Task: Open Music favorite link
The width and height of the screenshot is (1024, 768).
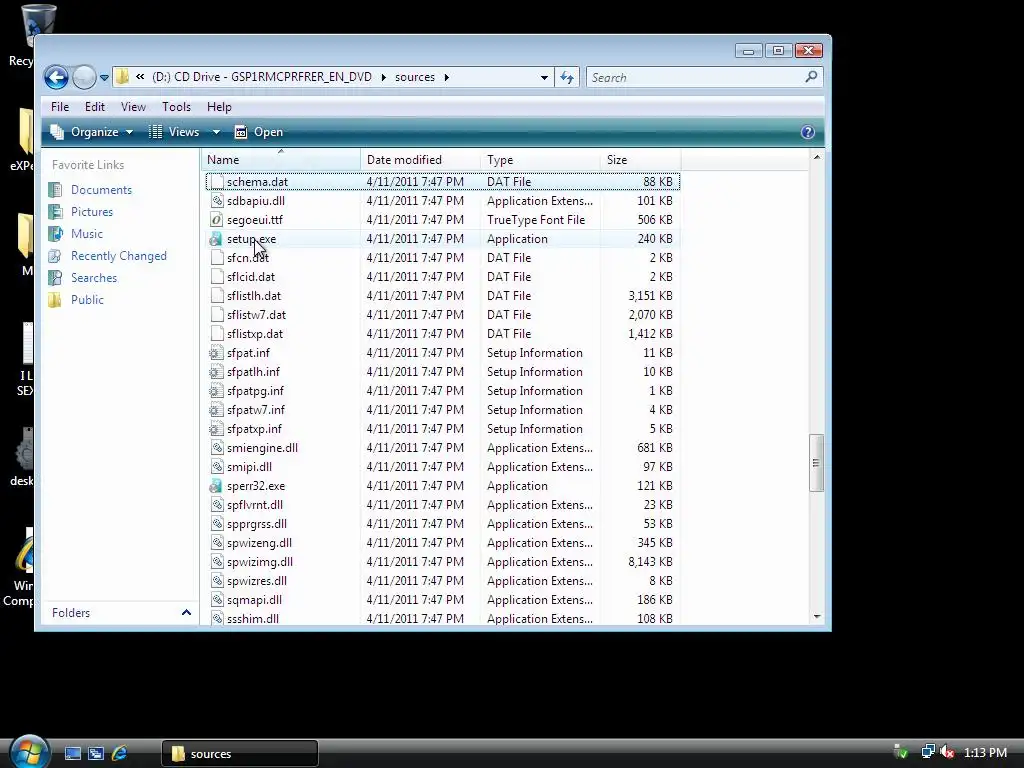Action: [x=87, y=234]
